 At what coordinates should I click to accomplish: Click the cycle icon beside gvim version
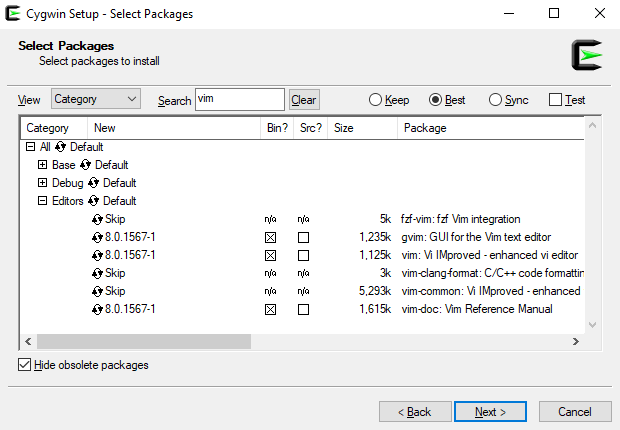pos(97,237)
